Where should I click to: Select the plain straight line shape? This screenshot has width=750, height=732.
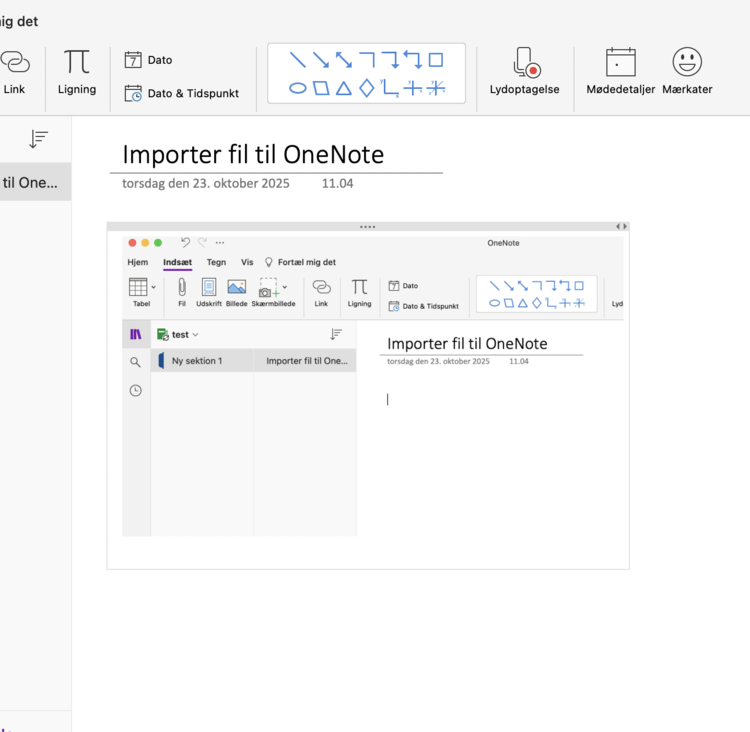(x=298, y=60)
